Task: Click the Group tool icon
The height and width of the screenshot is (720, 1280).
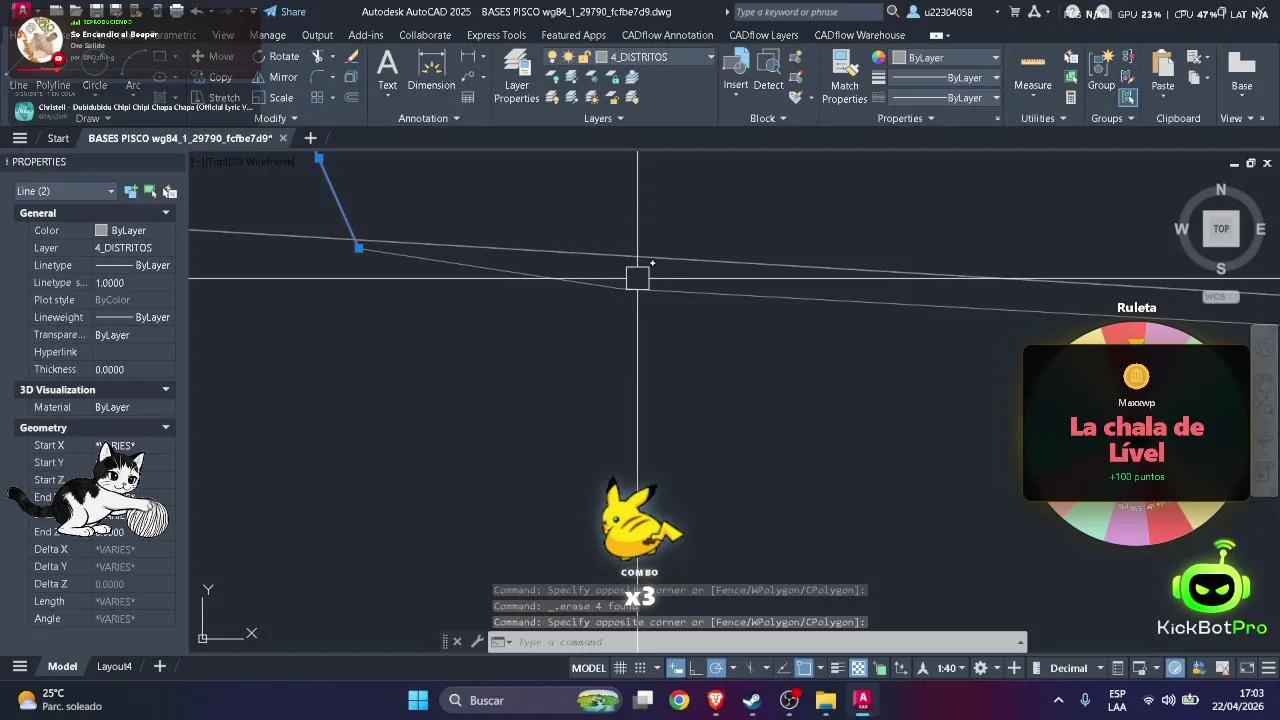Action: pos(1101,70)
